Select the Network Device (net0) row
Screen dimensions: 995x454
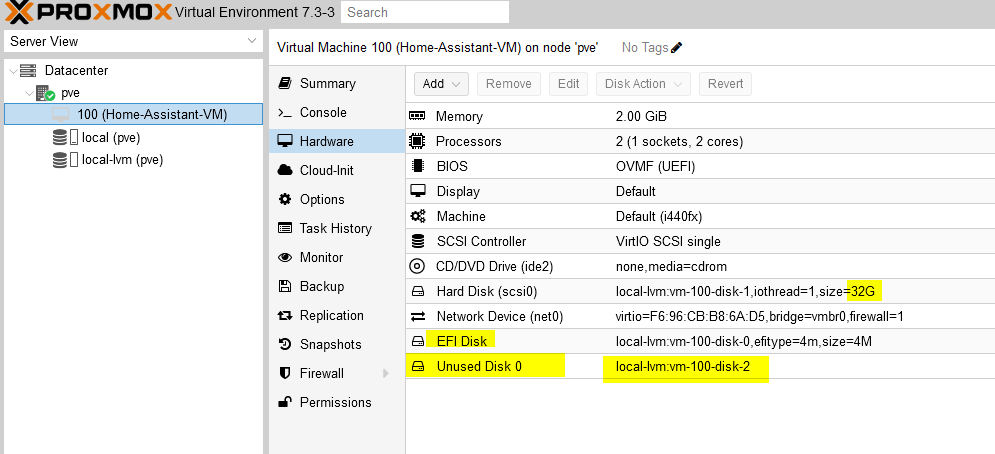pyautogui.click(x=700, y=316)
